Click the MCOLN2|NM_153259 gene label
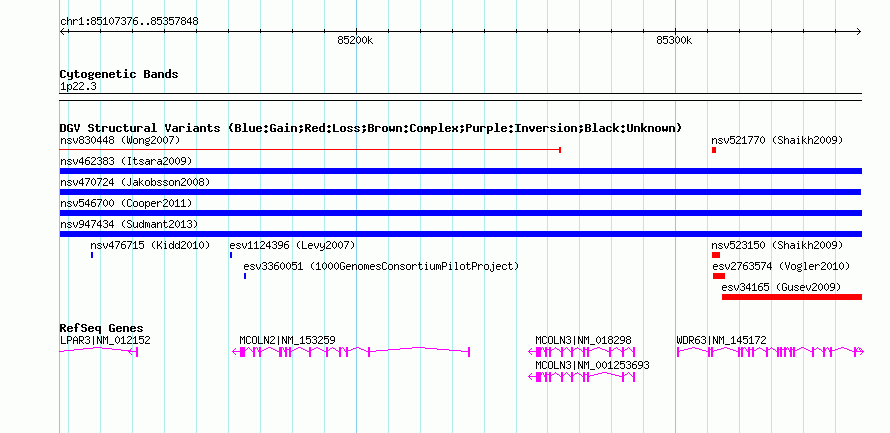The image size is (890, 433). [x=287, y=340]
